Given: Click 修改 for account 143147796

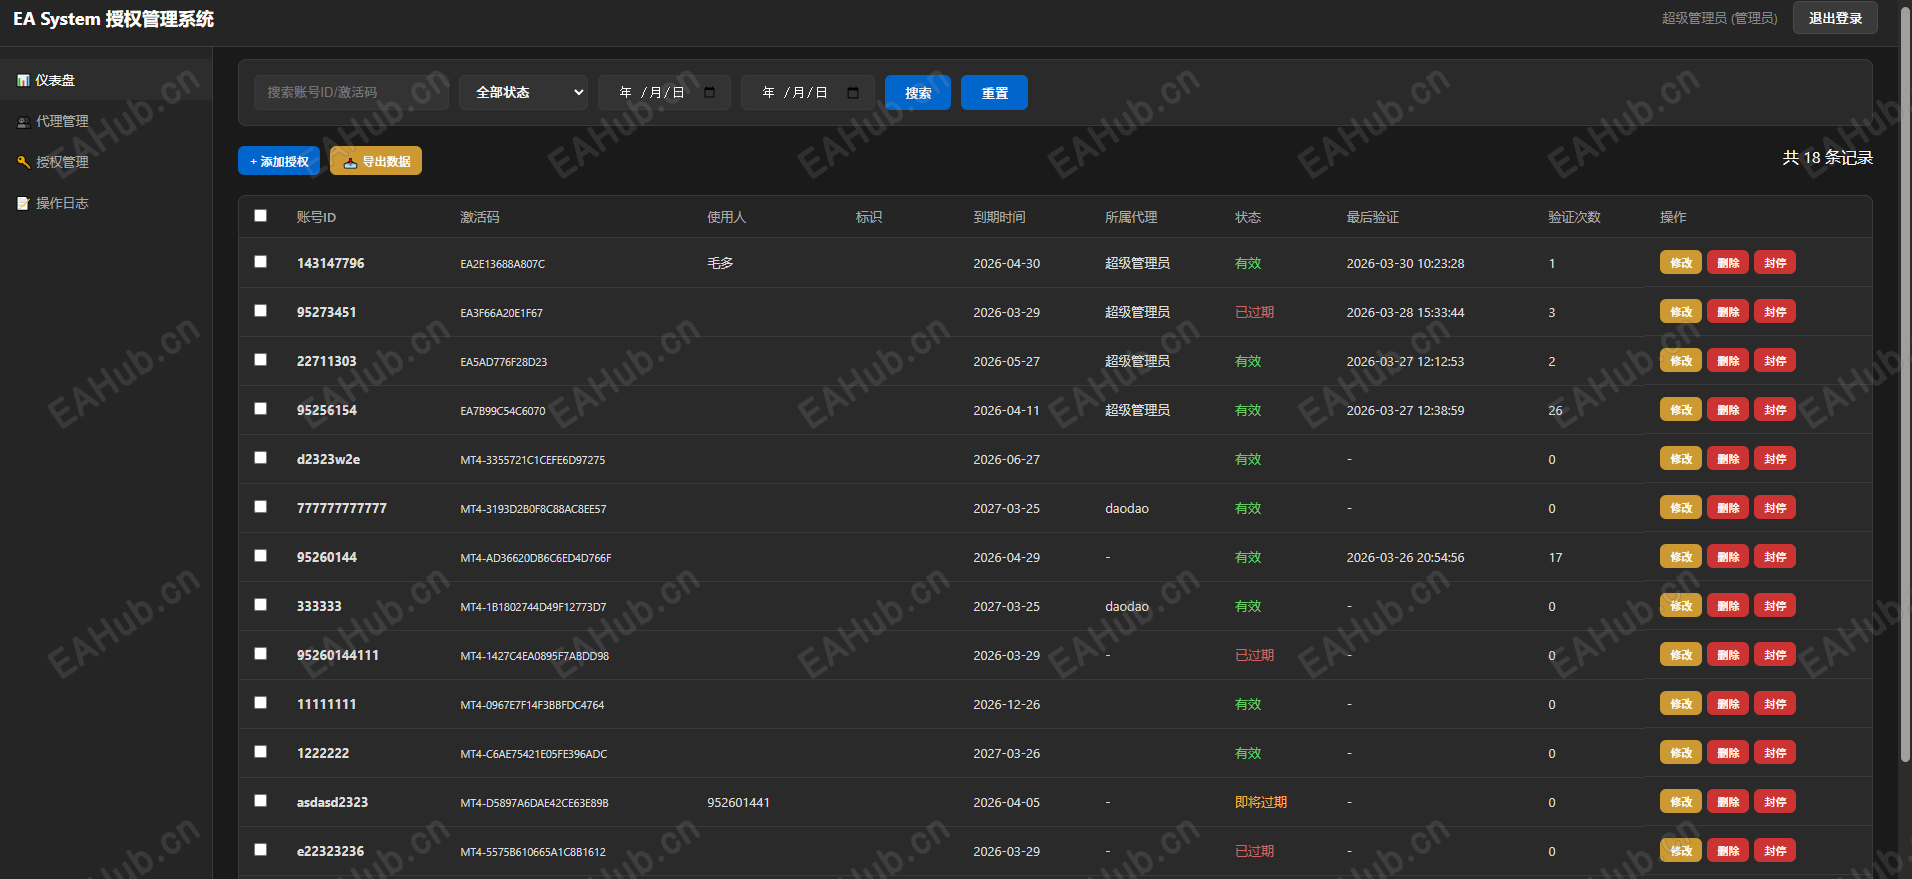Looking at the screenshot, I should coord(1681,263).
